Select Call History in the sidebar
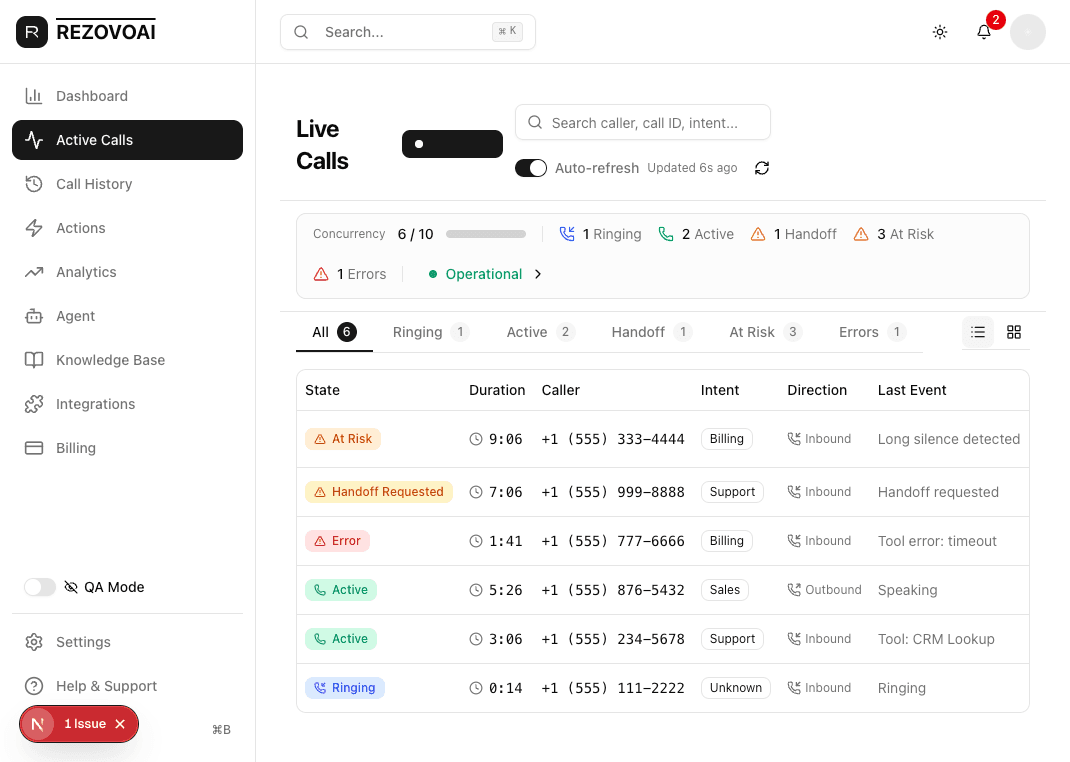Screen dimensions: 1070x762 tap(96, 184)
